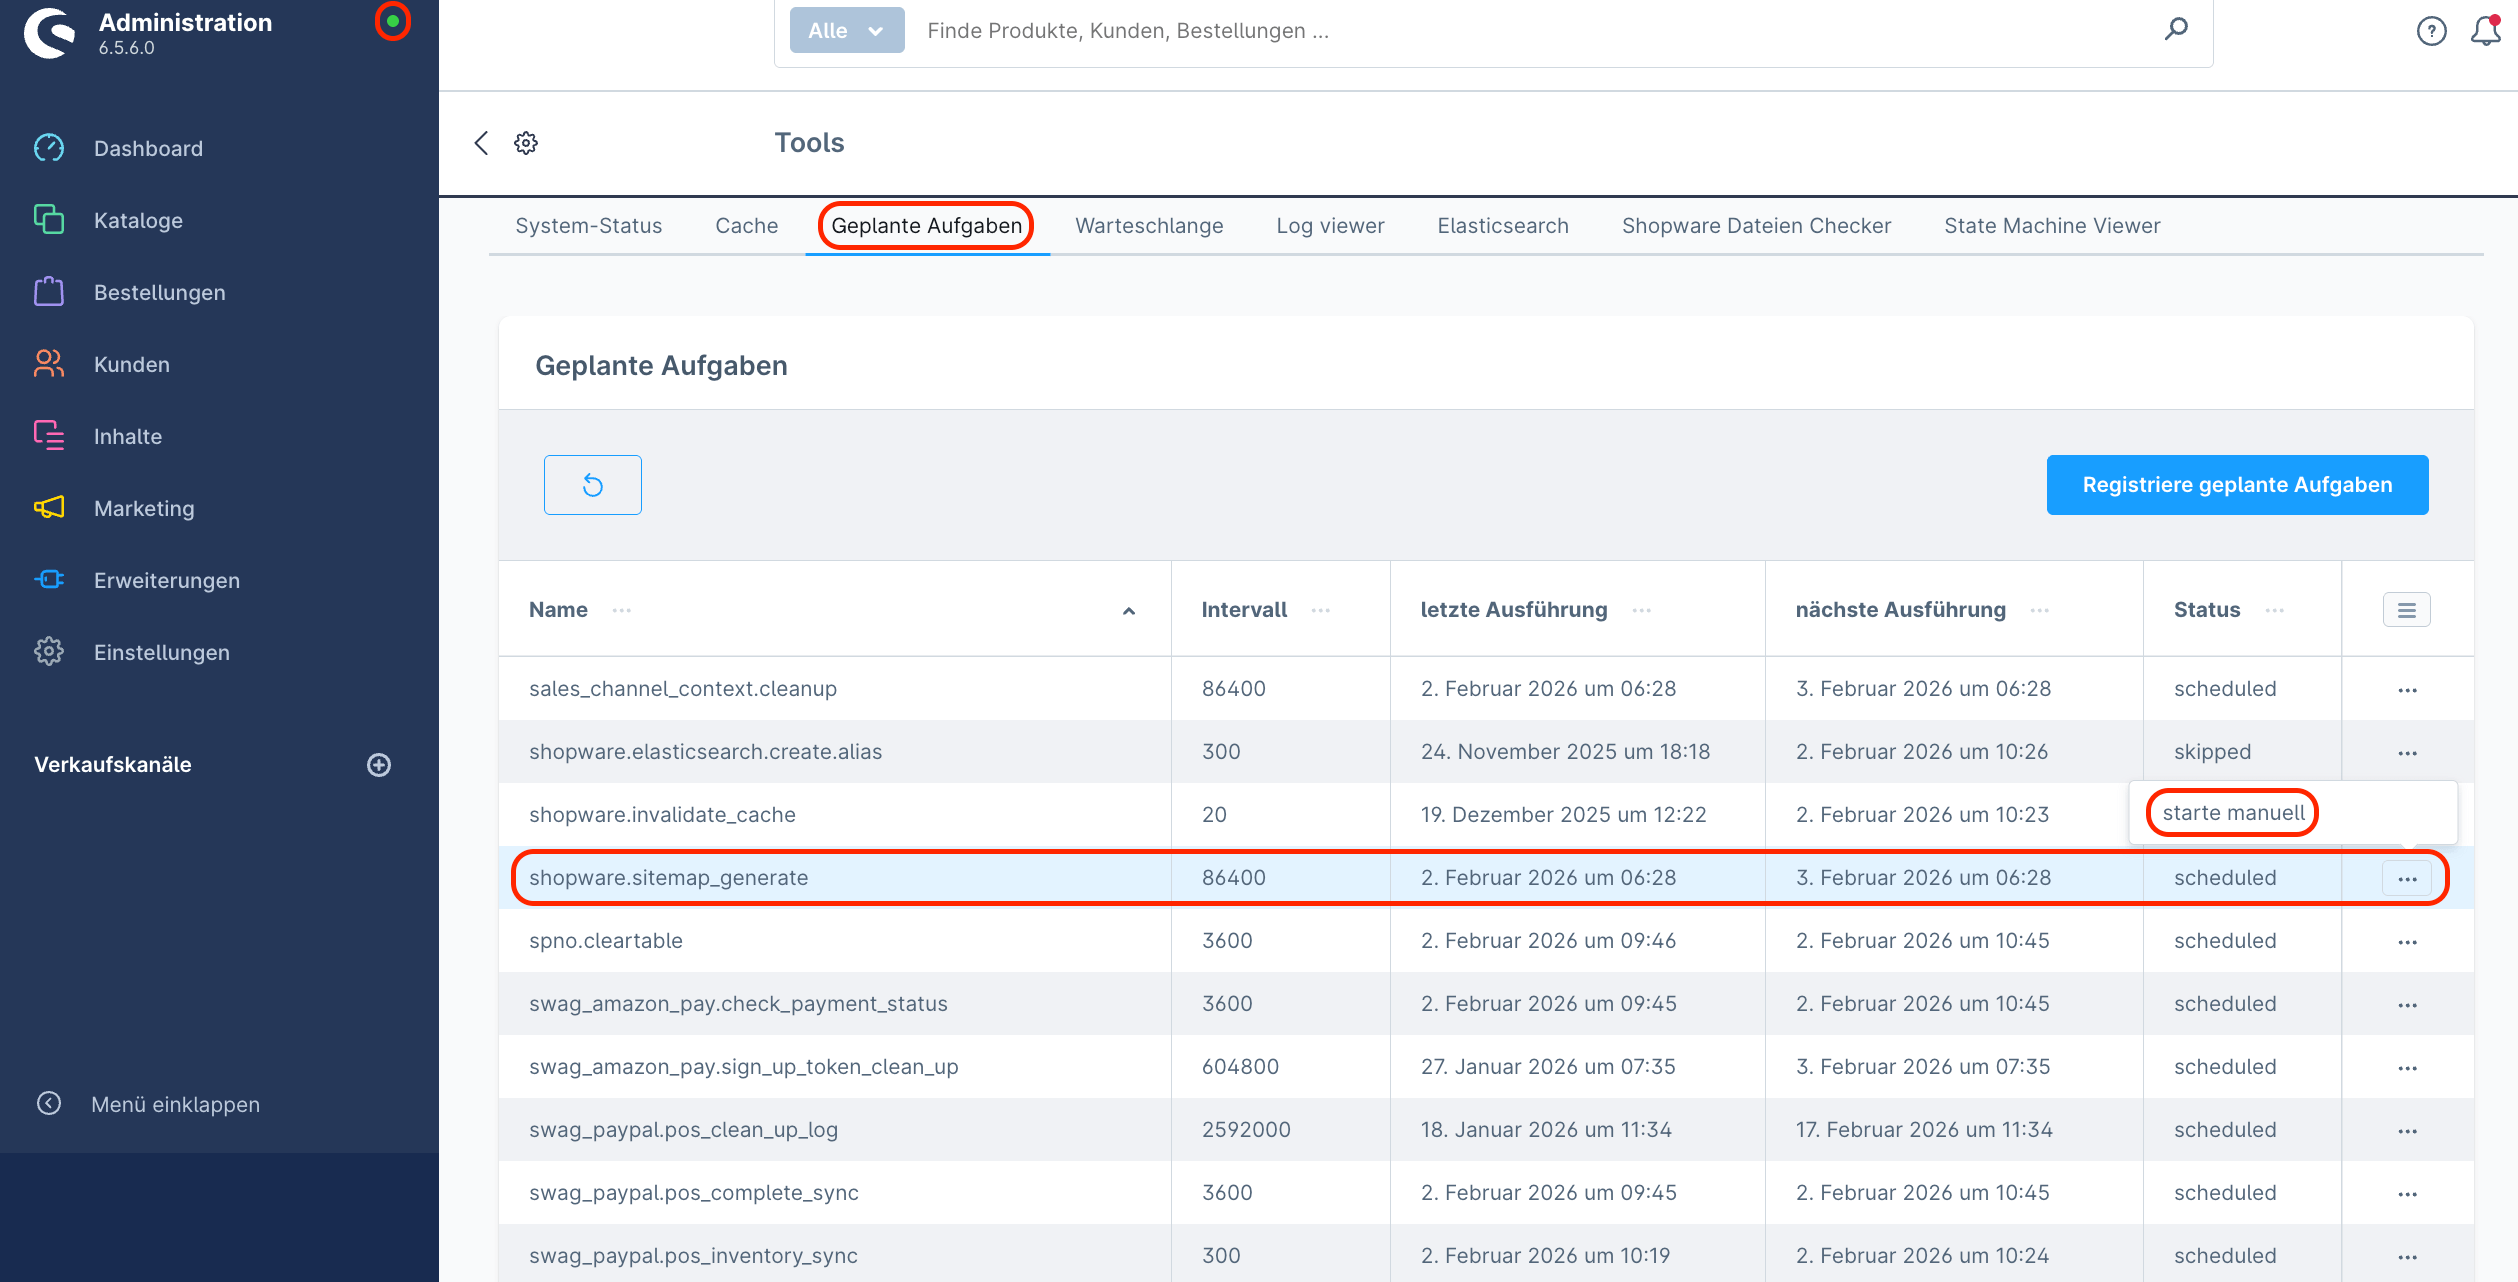Open actions for swag_paypal.pos_inventory_sync row

2407,1257
